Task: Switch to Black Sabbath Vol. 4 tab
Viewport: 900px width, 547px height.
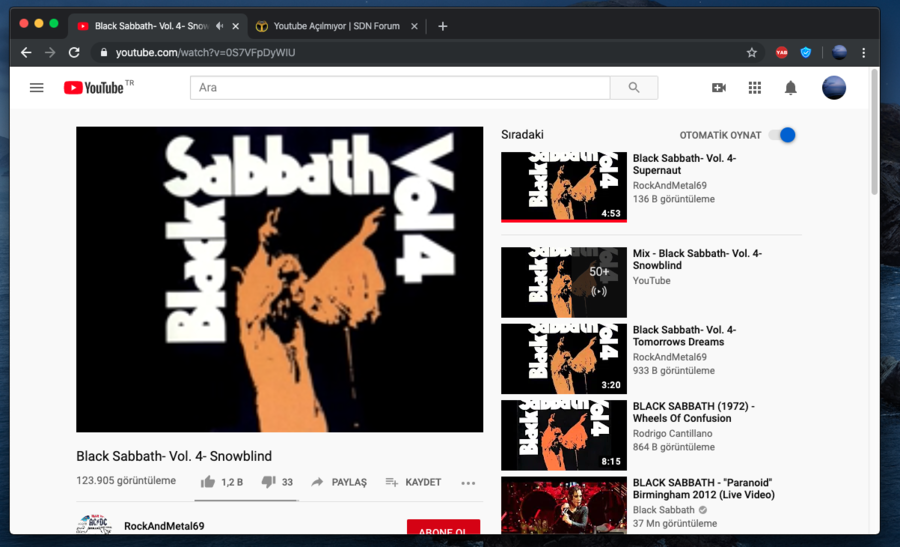Action: tap(152, 26)
